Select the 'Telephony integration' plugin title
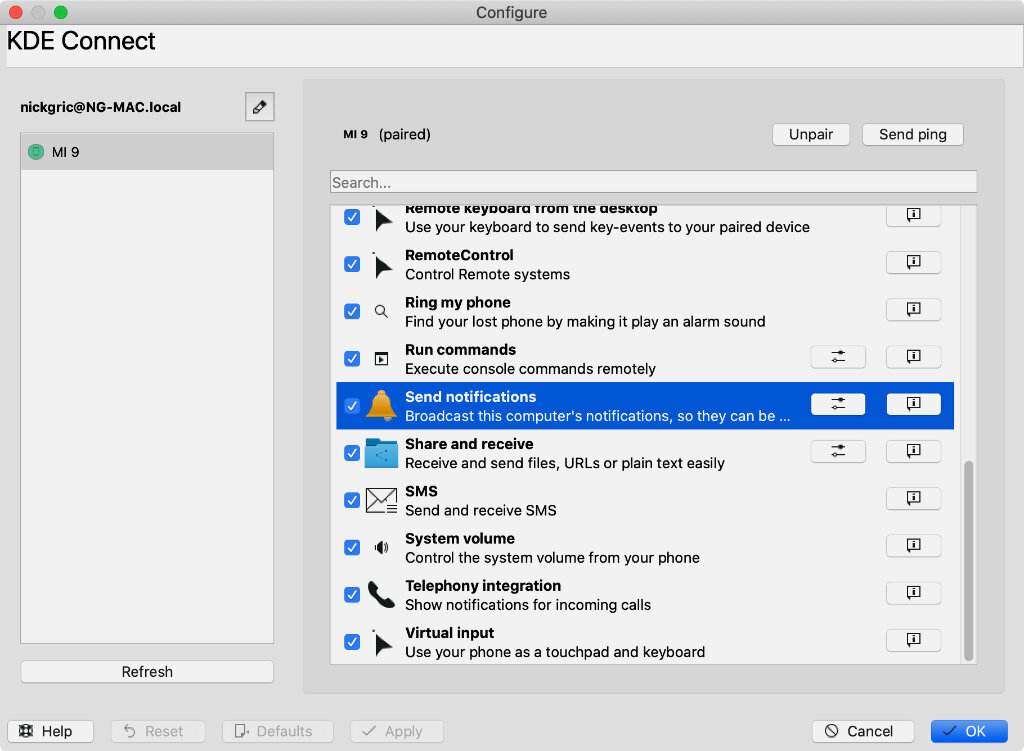Viewport: 1024px width, 751px height. (483, 586)
